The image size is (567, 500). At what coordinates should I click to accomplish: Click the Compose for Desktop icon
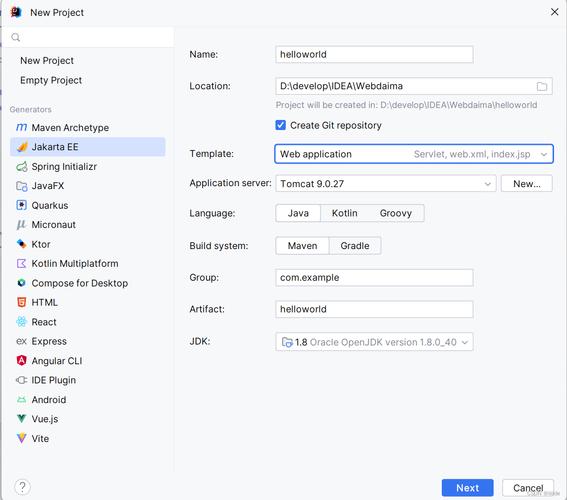(22, 283)
